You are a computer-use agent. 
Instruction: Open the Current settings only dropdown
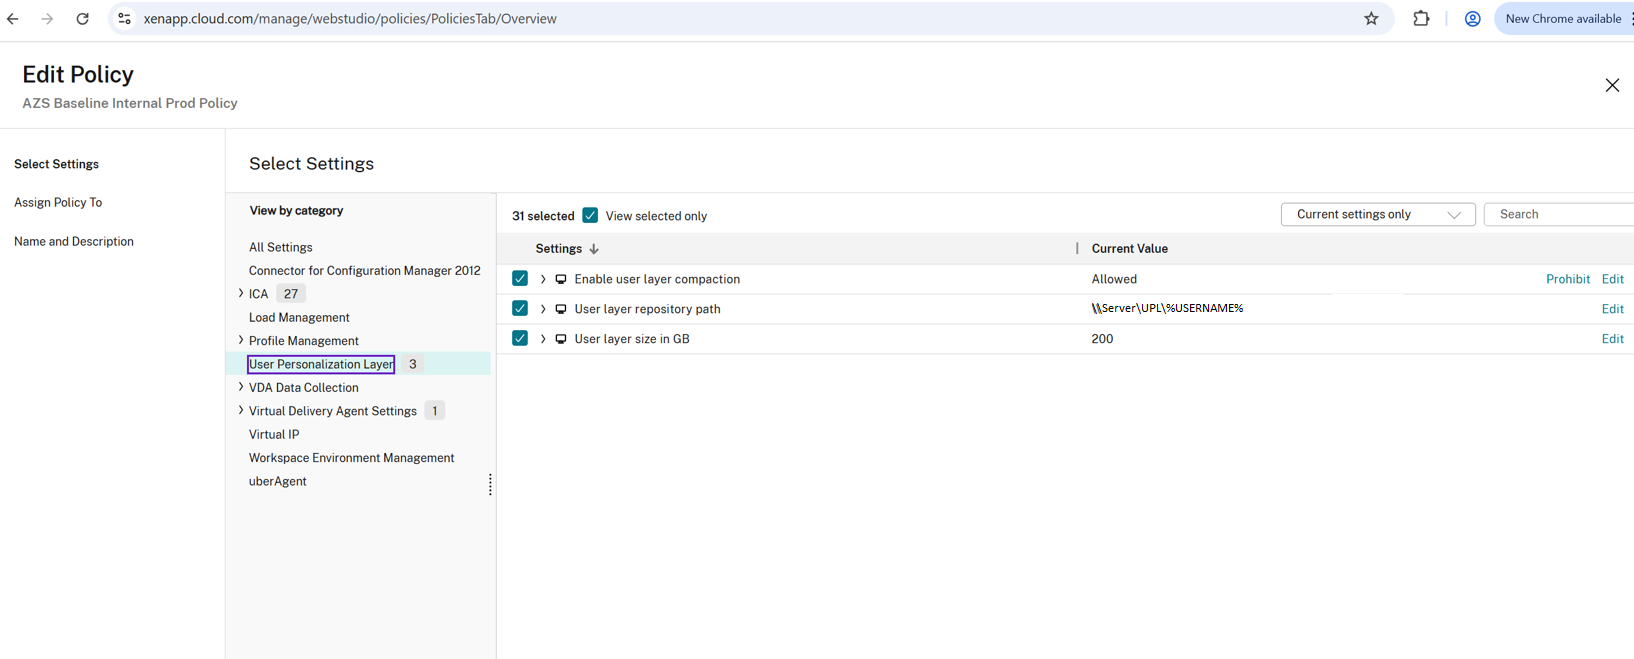coord(1378,214)
